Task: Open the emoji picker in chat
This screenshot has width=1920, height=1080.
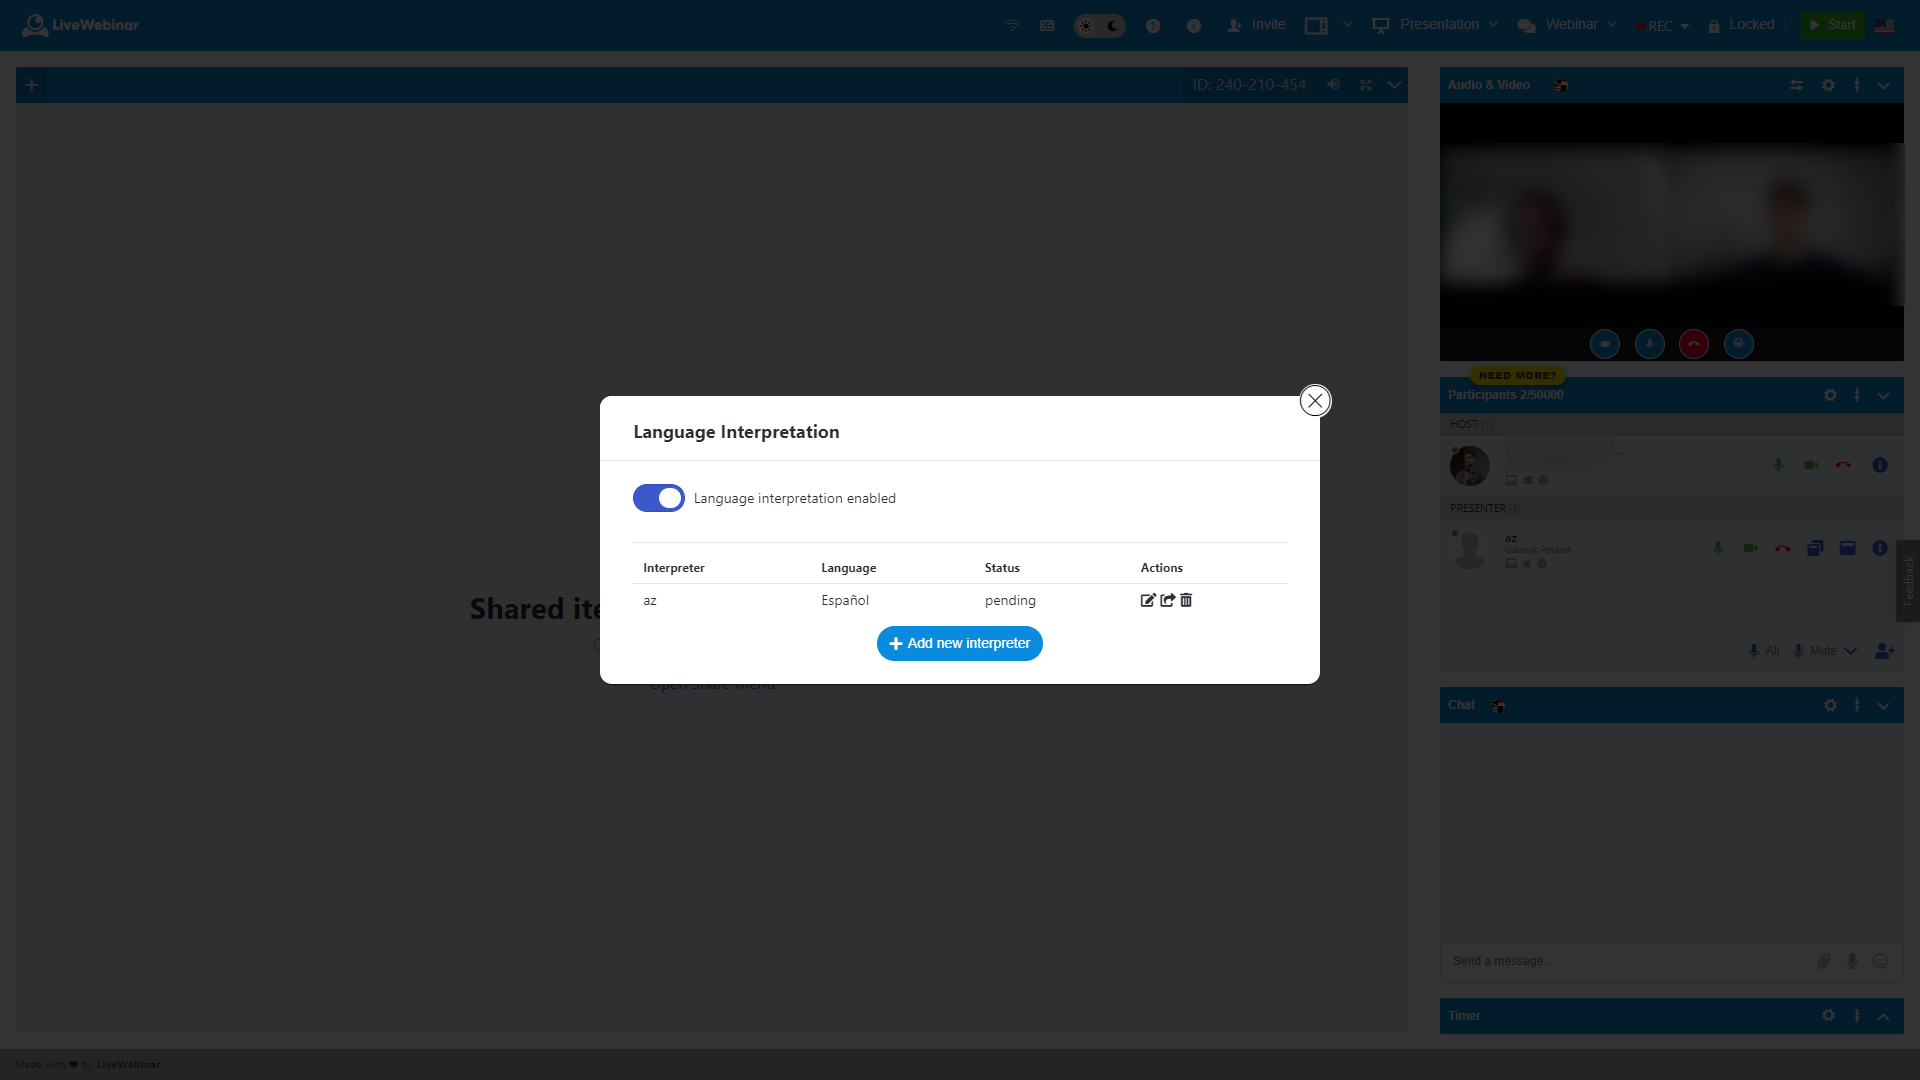Action: [1882, 961]
